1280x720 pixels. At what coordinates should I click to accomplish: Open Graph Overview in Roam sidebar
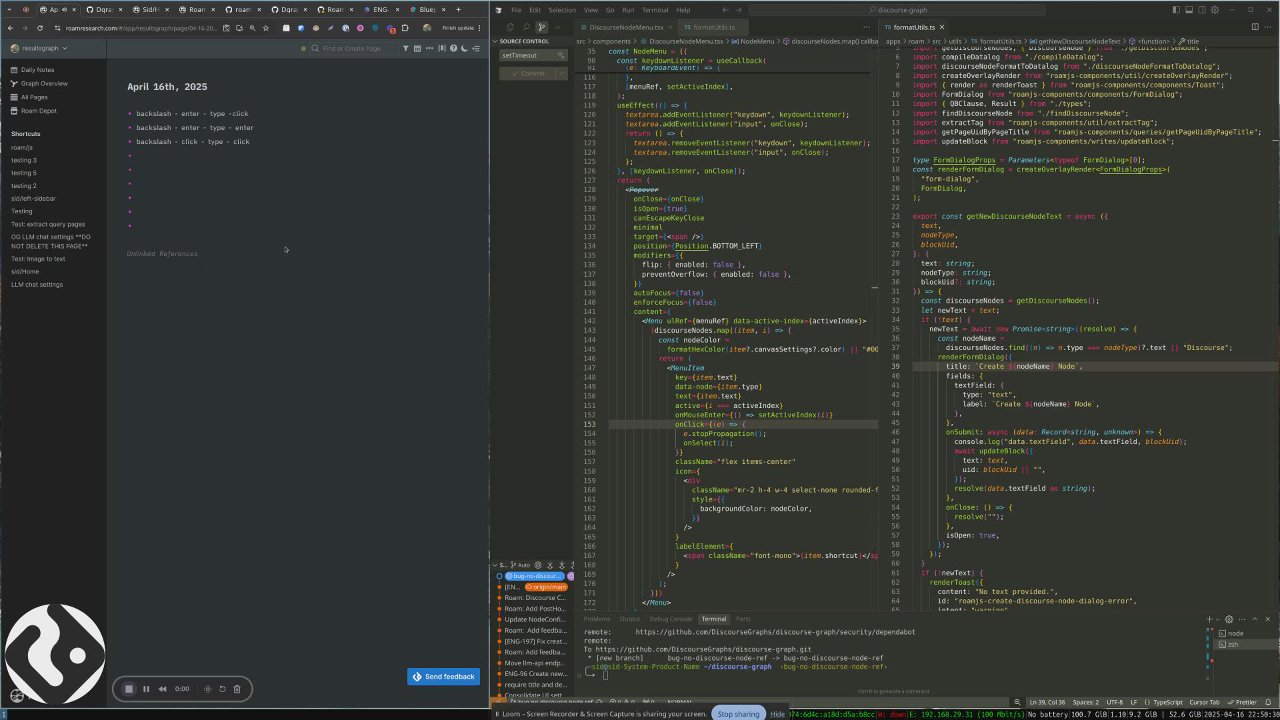(x=44, y=84)
